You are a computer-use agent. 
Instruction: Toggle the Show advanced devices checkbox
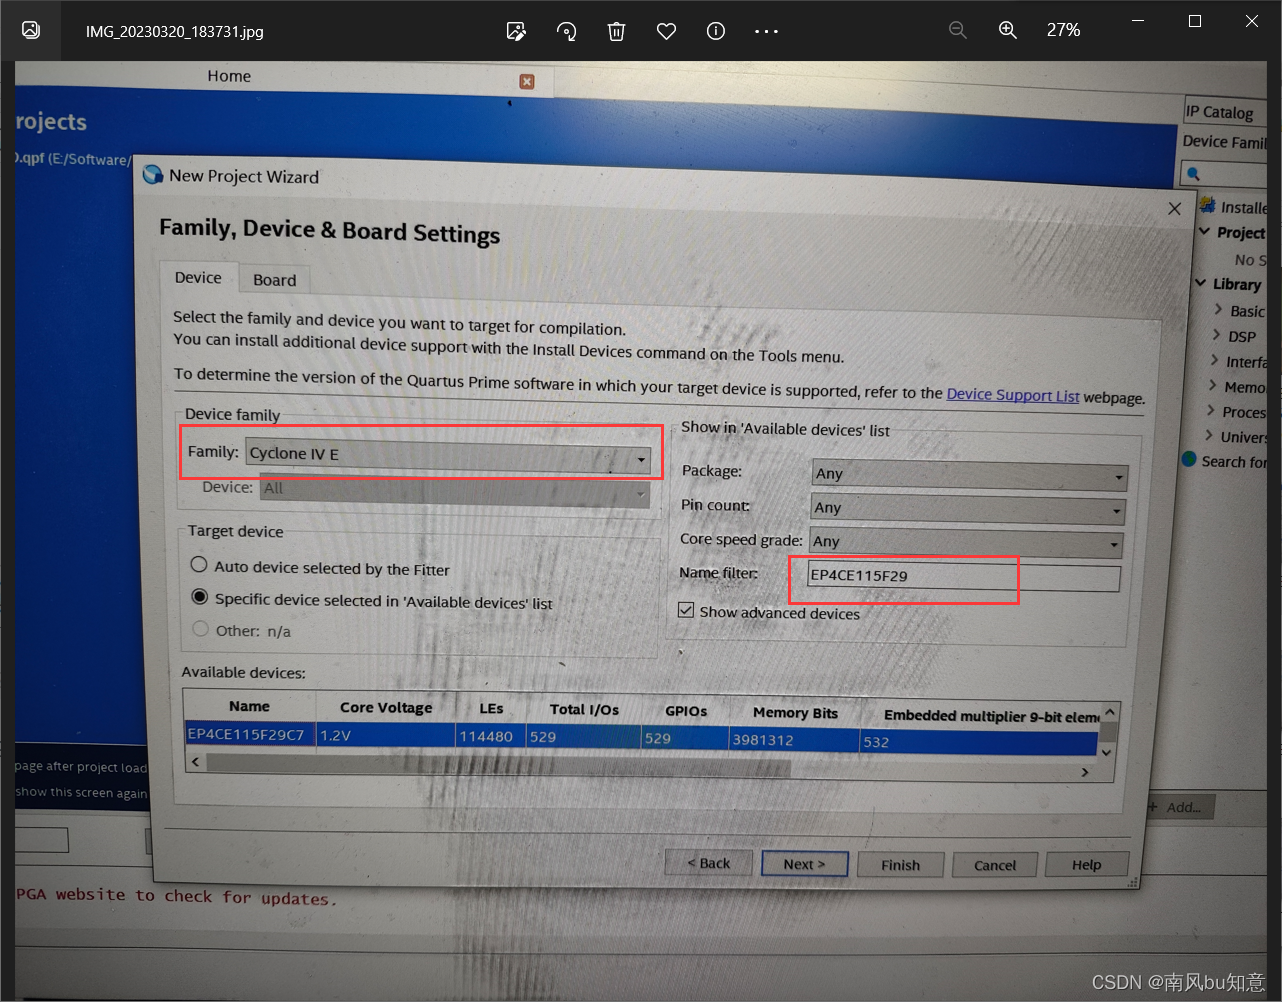coord(686,610)
